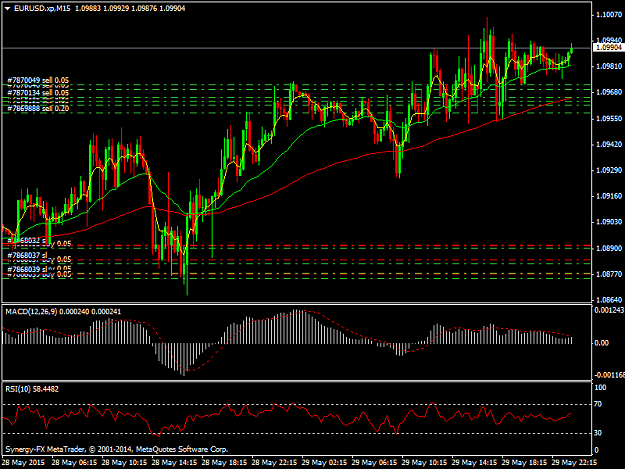Viewport: 625px width, 469px height.
Task: Click the 1.09550 price scale value
Action: click(609, 119)
